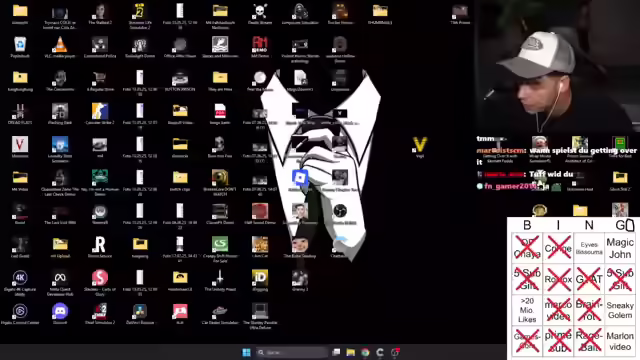Screen dimensions: 640x360
Task: Open Elgato Control Center shortcut
Action: coord(20,311)
